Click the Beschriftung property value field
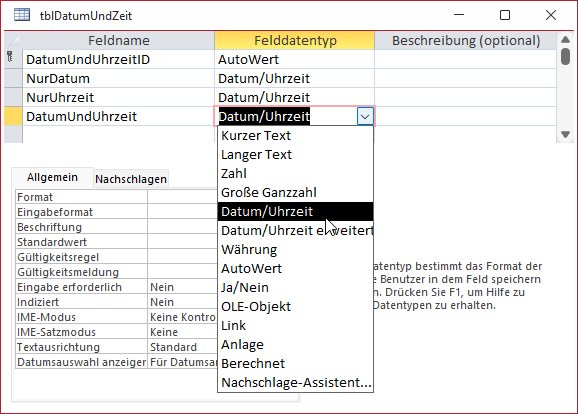Screen dimensions: 578x414 tap(183, 227)
